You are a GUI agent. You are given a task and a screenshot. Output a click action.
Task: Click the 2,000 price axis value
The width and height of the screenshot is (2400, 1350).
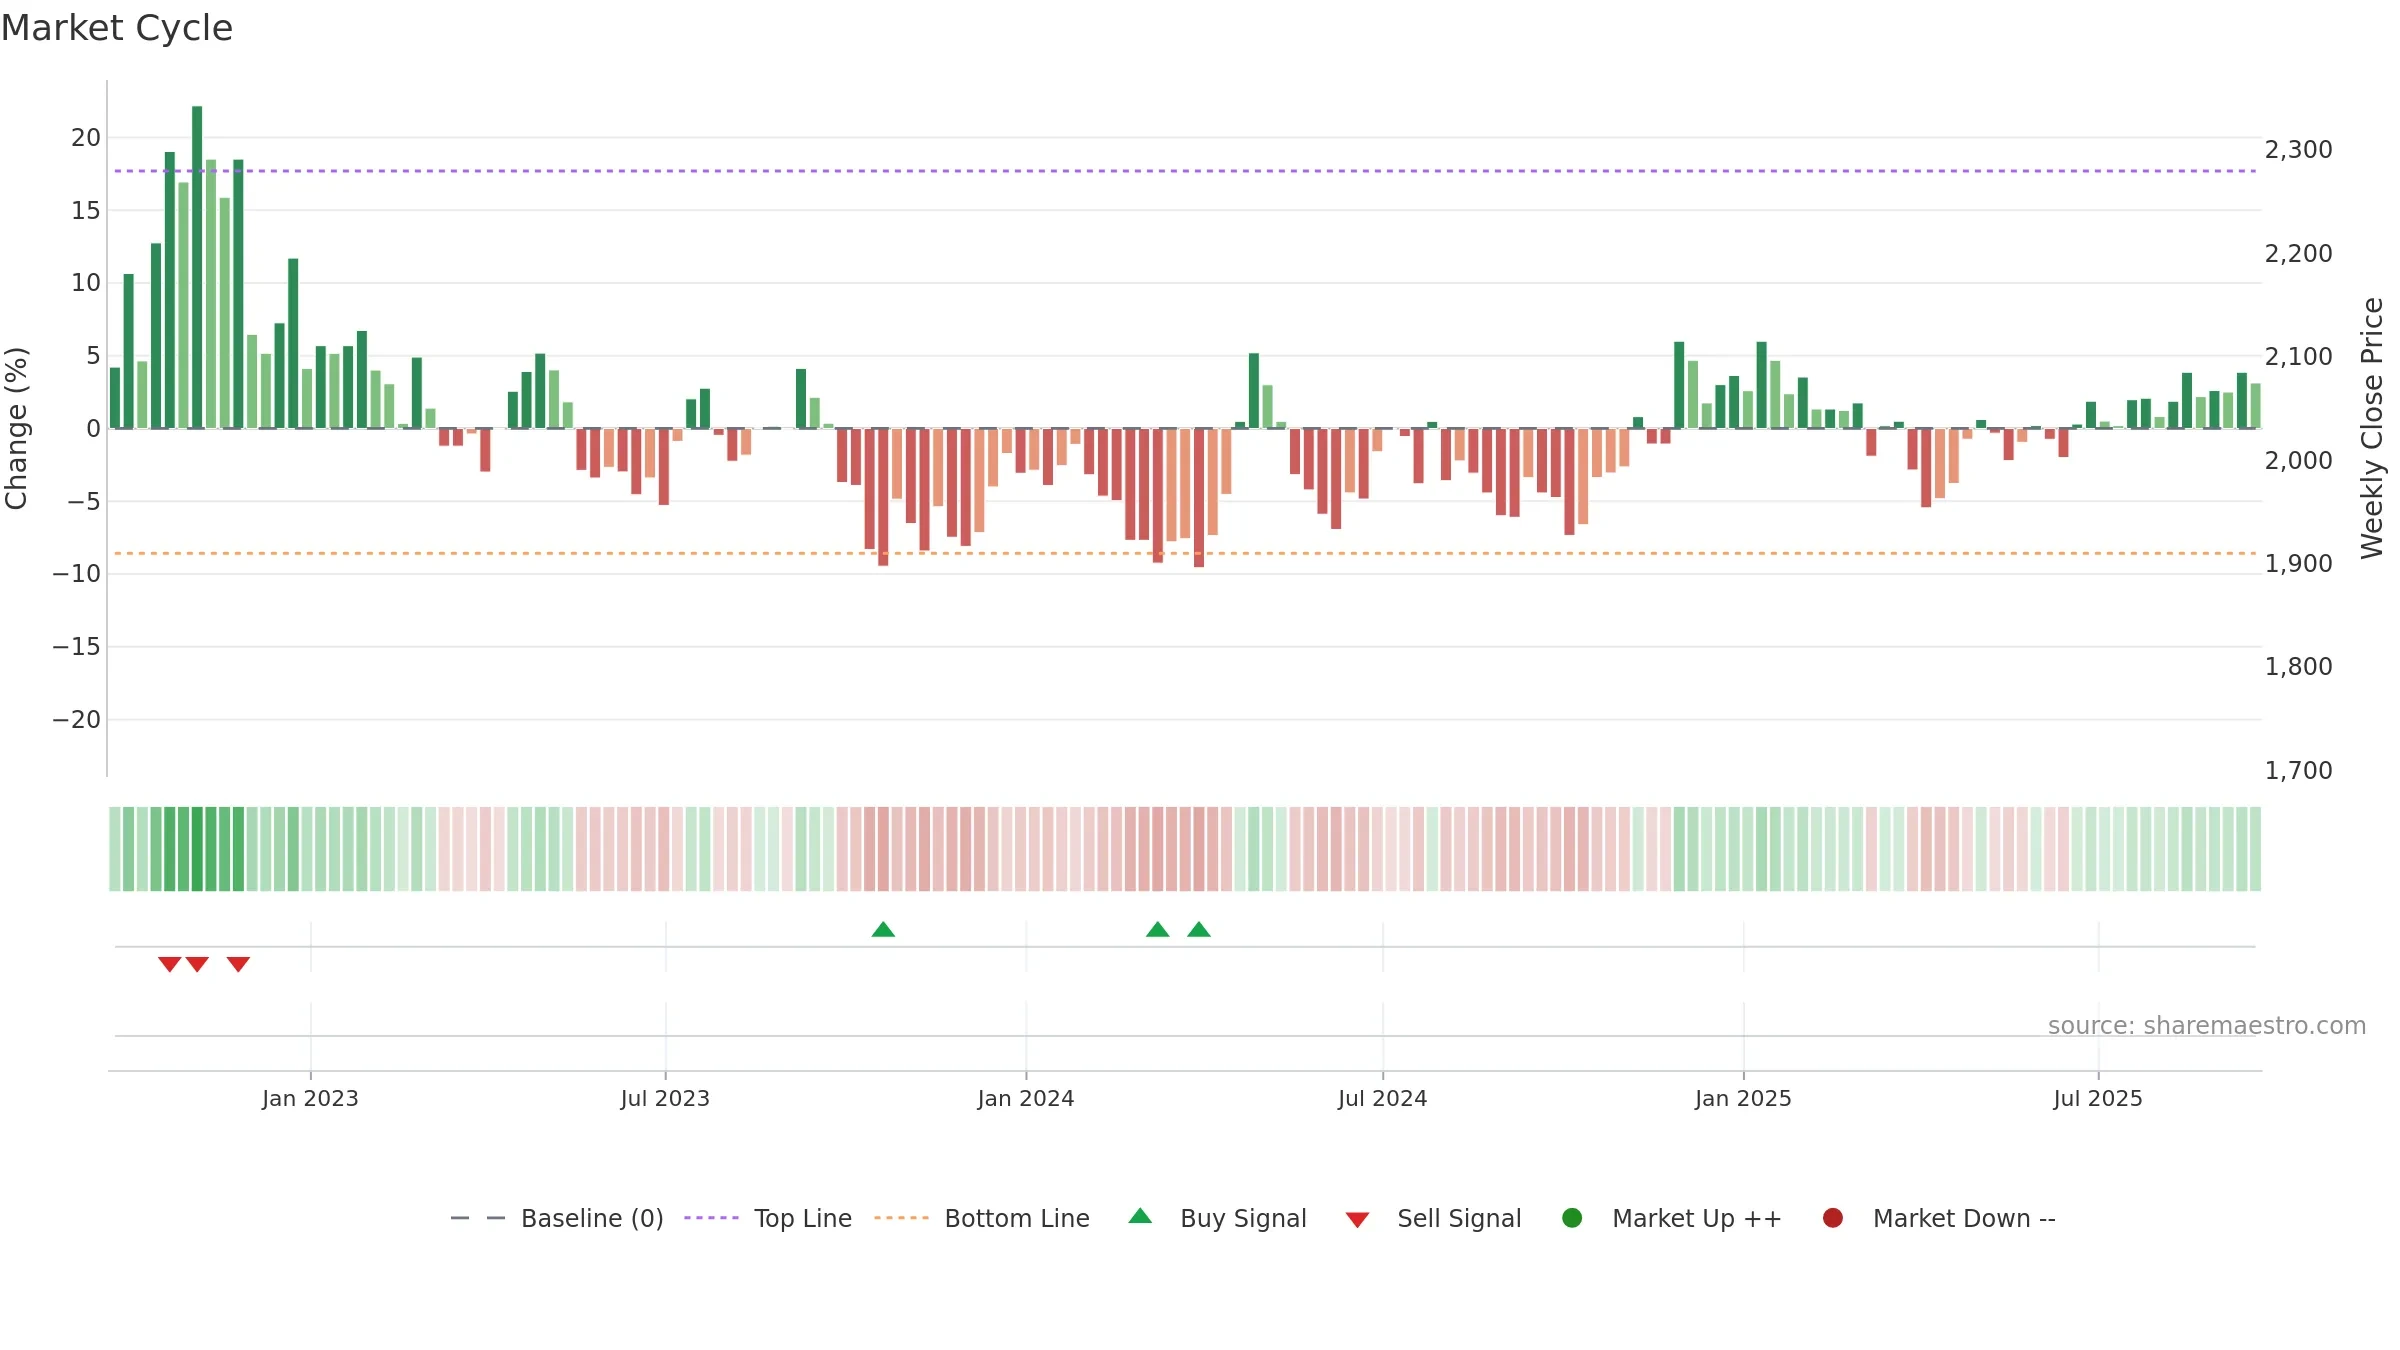[x=2298, y=461]
